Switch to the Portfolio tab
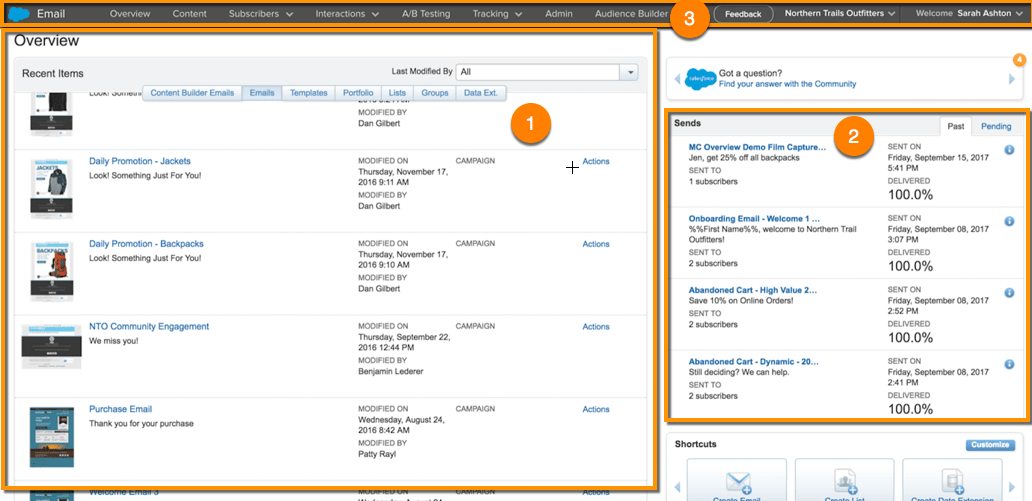1032x501 pixels. click(x=358, y=93)
